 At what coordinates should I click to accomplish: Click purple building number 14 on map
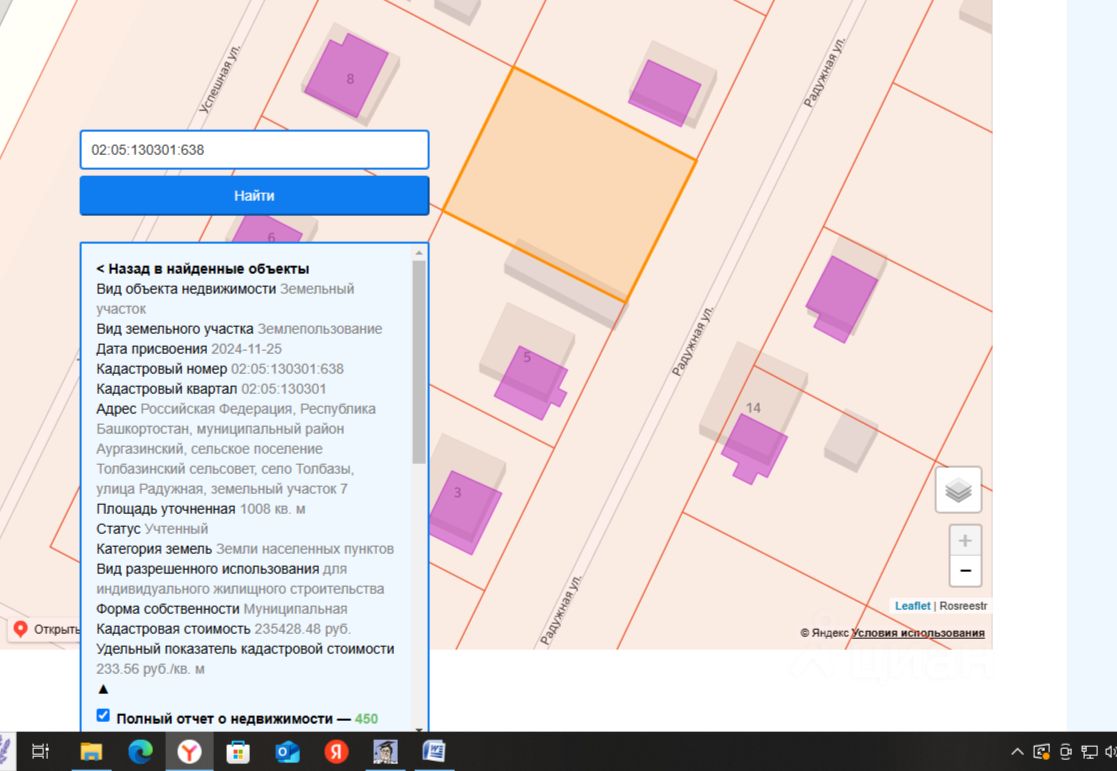pyautogui.click(x=754, y=447)
